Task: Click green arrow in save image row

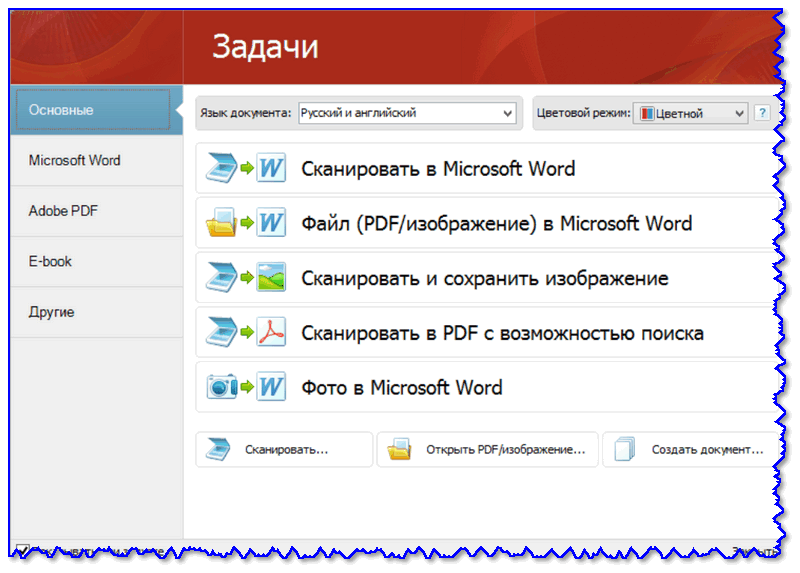Action: [x=247, y=277]
